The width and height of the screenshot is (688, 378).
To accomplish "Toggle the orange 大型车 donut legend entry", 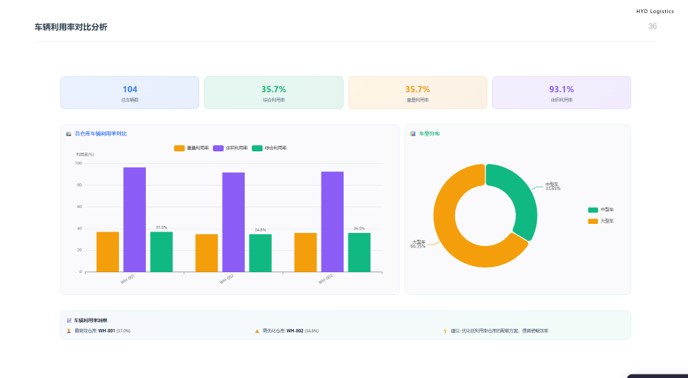I will coord(601,221).
